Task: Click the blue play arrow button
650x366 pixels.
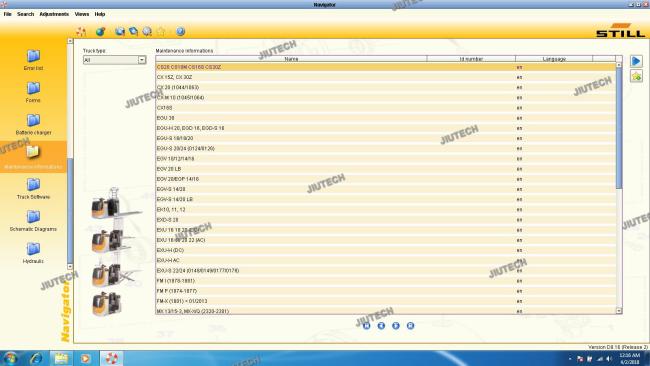Action: click(636, 61)
